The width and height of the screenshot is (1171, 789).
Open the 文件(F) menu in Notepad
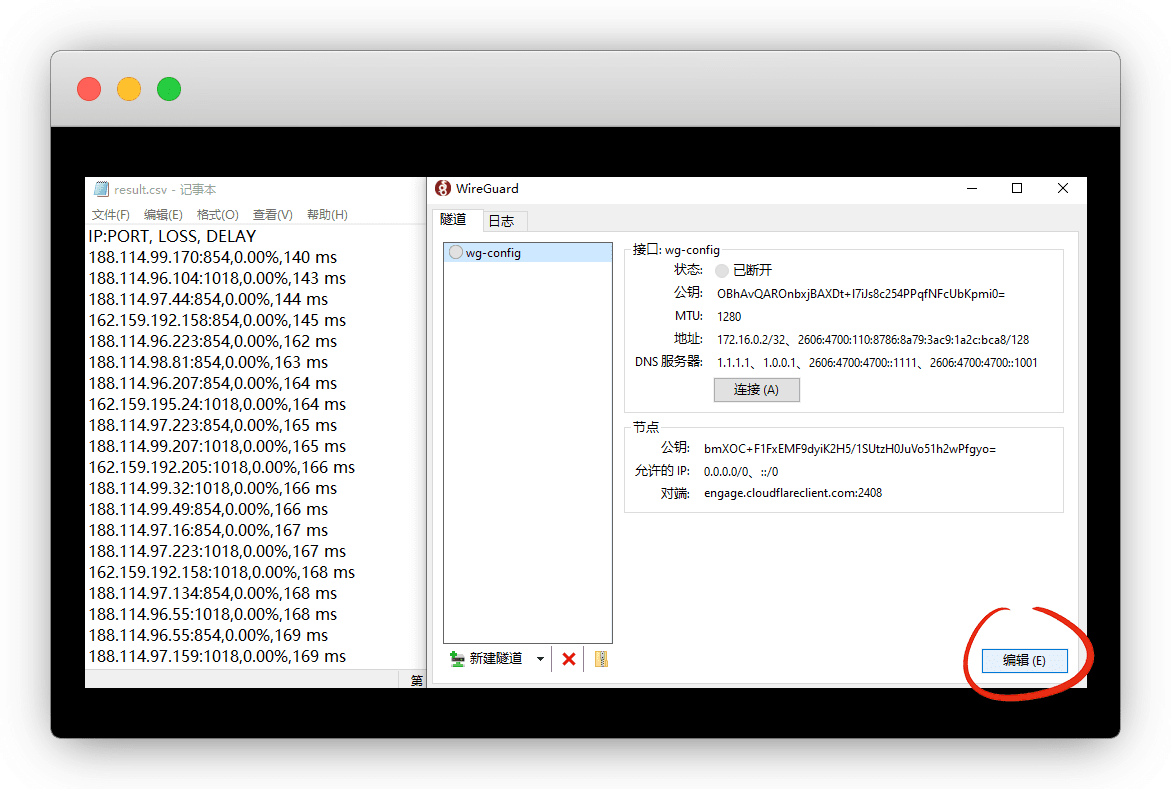pyautogui.click(x=110, y=215)
